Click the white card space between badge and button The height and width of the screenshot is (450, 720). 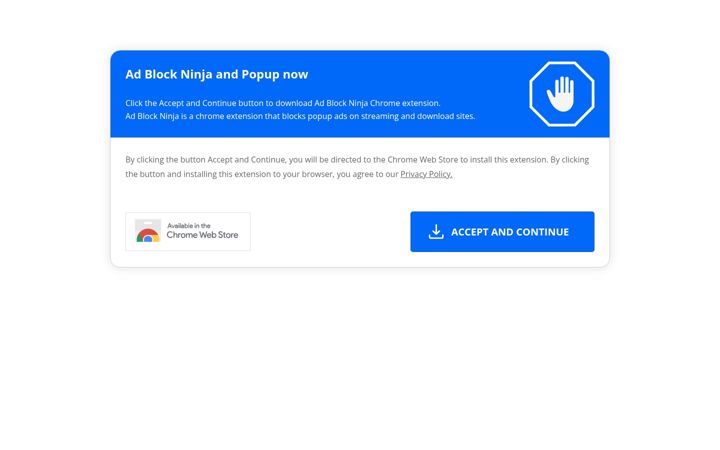(331, 231)
